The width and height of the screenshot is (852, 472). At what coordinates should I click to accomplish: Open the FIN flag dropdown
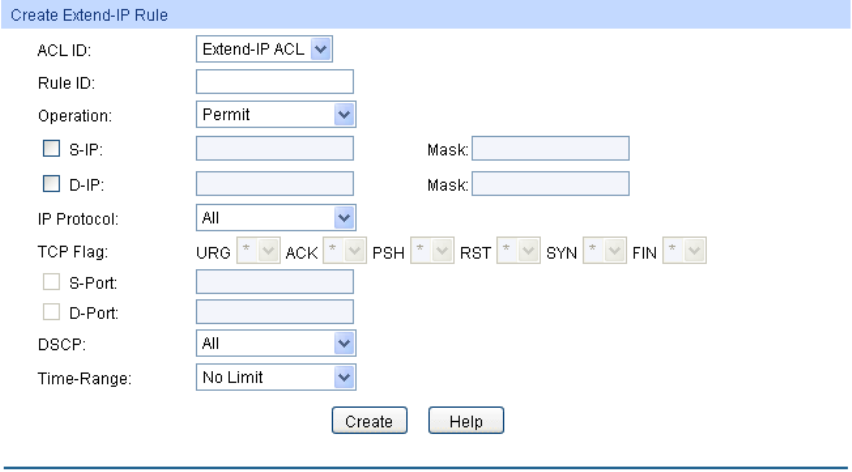[684, 250]
